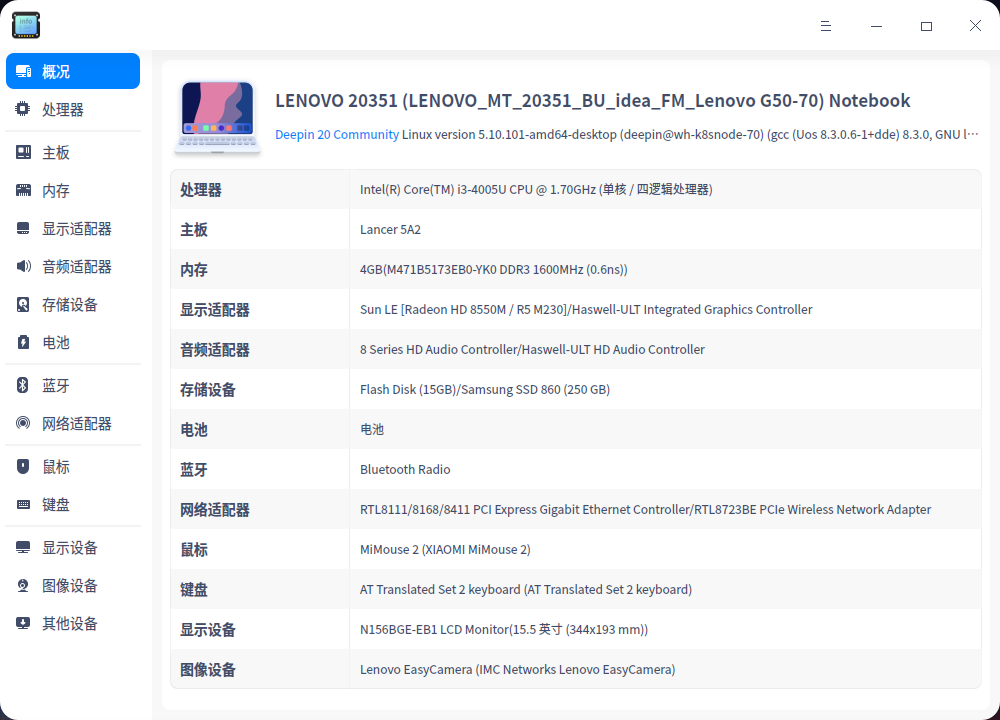1000x720 pixels.
Task: Select the 概况 label in sidebar
Action: [56, 71]
